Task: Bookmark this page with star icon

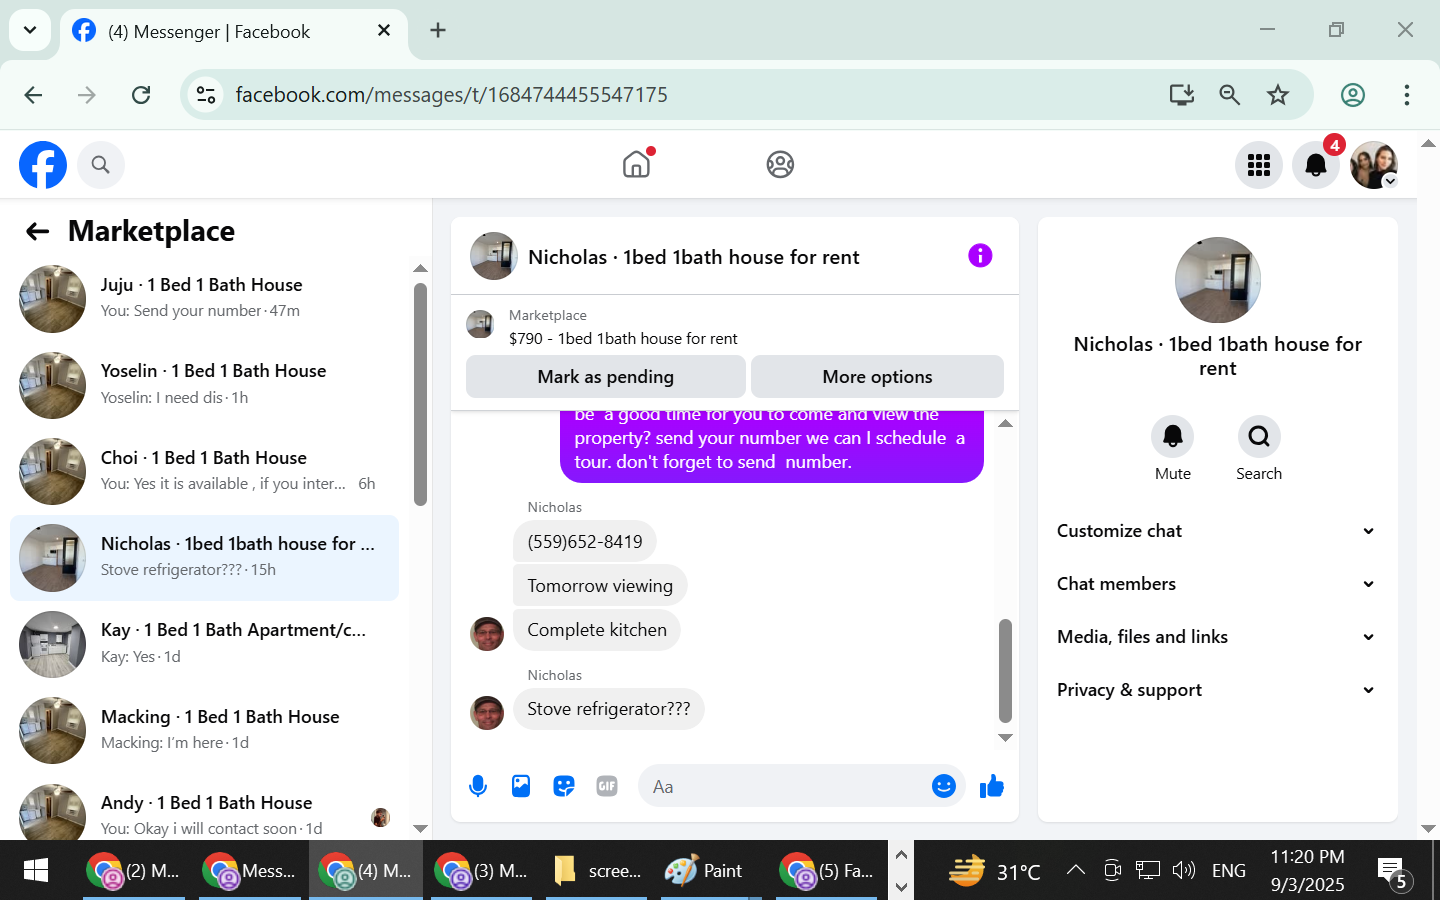Action: (x=1278, y=95)
